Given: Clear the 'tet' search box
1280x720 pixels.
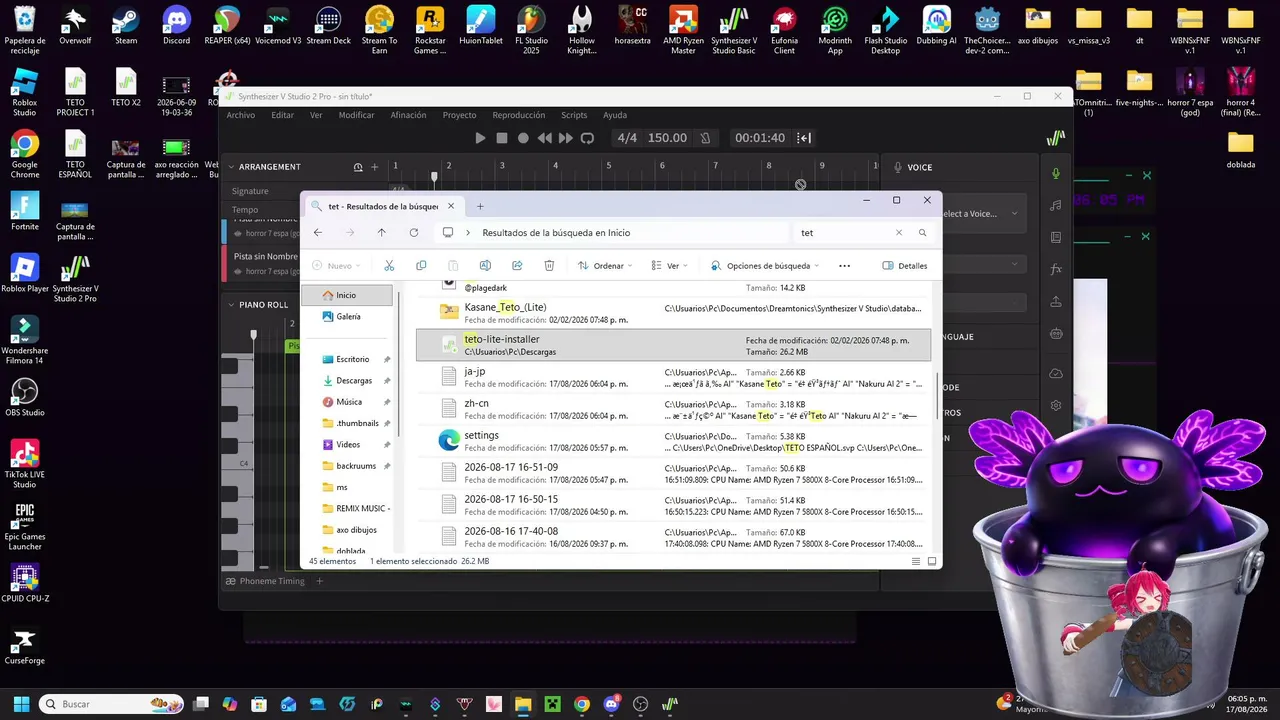Looking at the screenshot, I should click(898, 233).
